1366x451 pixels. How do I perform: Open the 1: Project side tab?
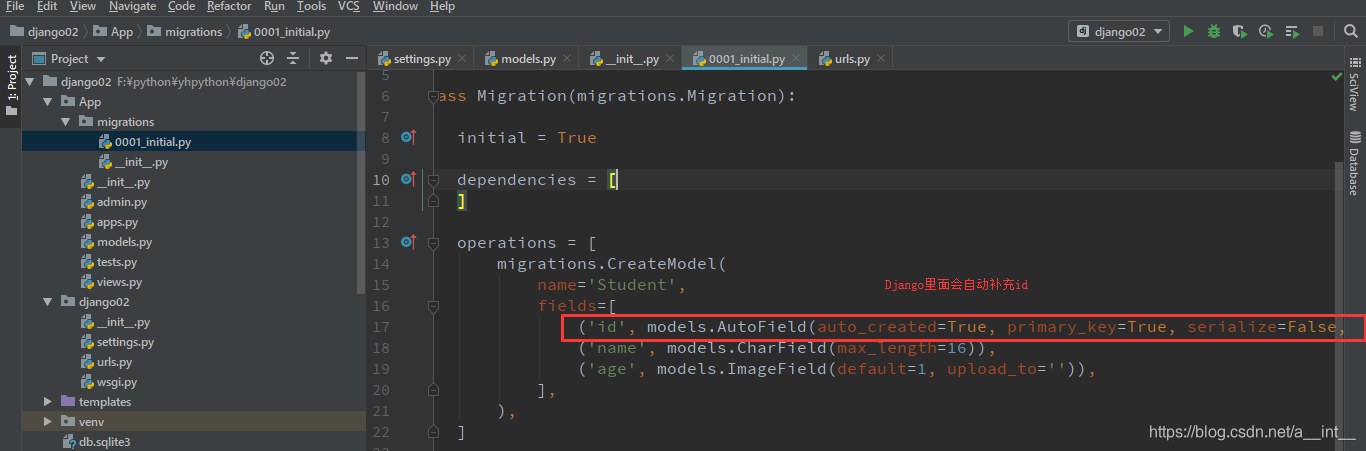11,85
